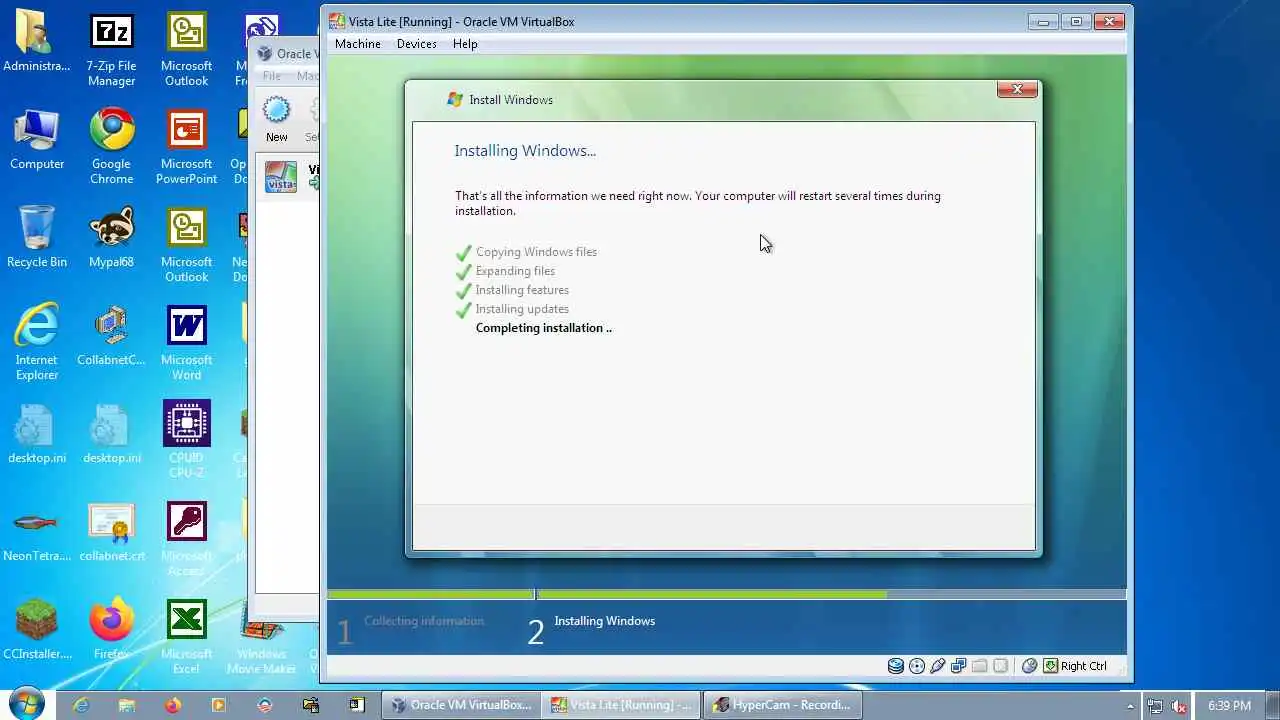This screenshot has width=1280, height=720.
Task: Click Show Desktop button at taskbar end
Action: [1272, 705]
